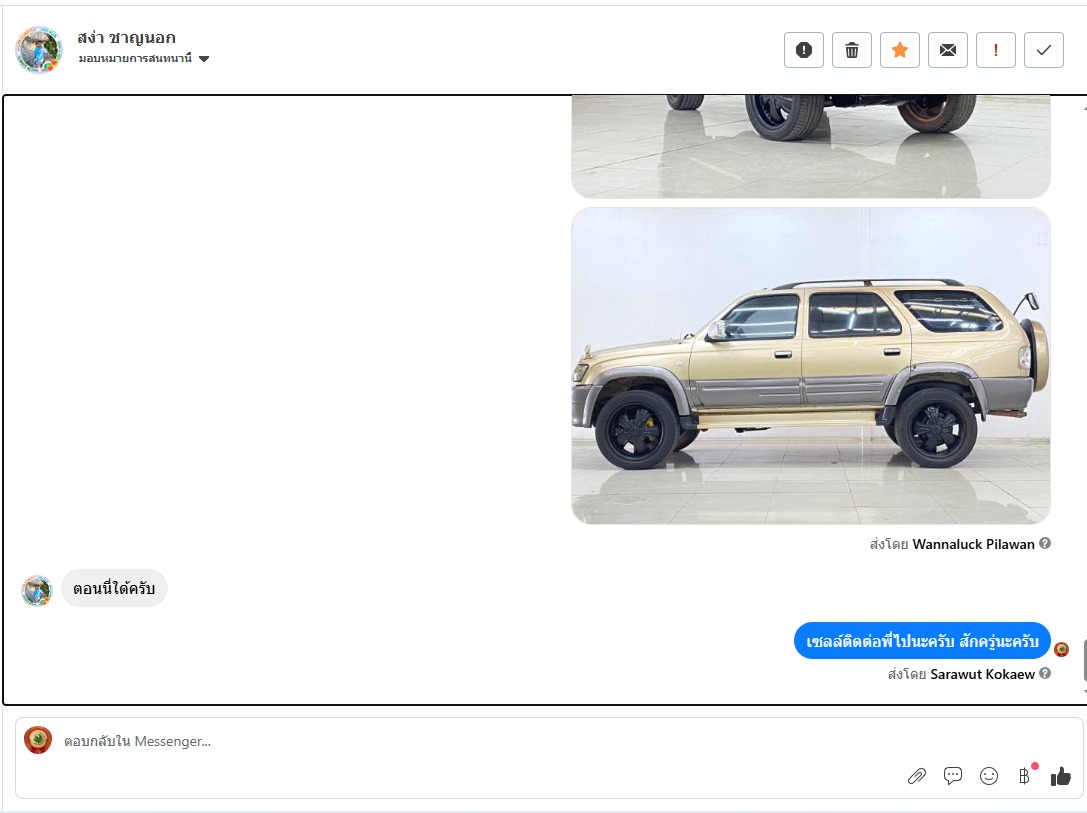
Task: Open the gold SUV side-view photo
Action: pos(810,366)
